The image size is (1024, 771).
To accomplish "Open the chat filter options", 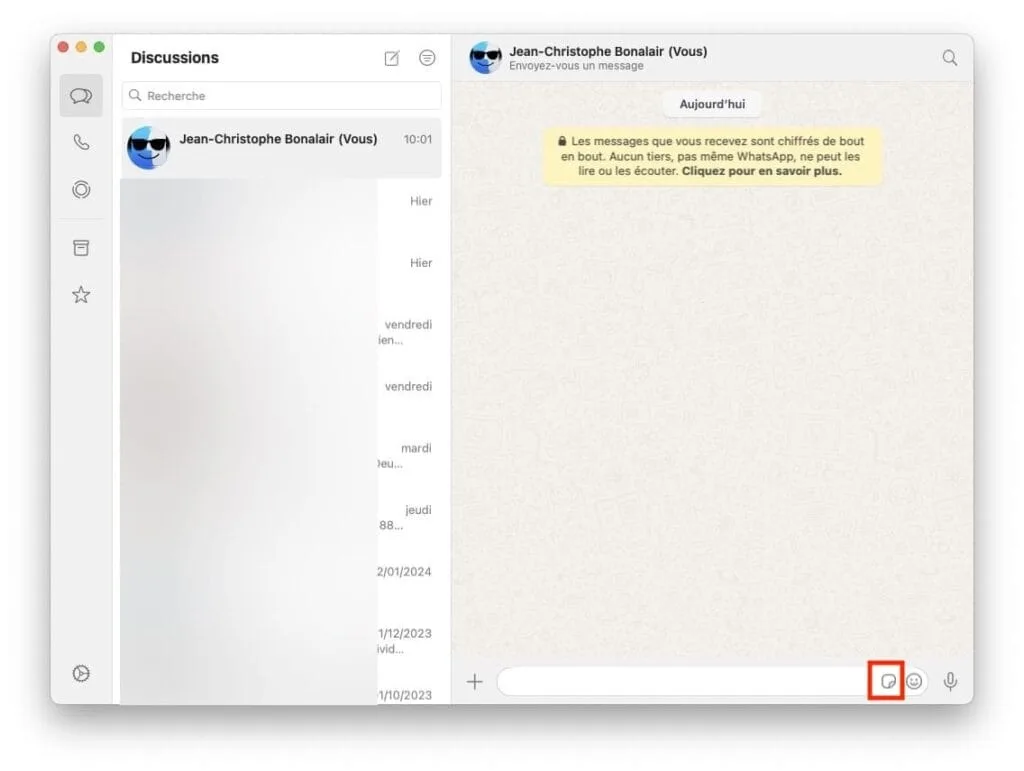I will pos(427,58).
